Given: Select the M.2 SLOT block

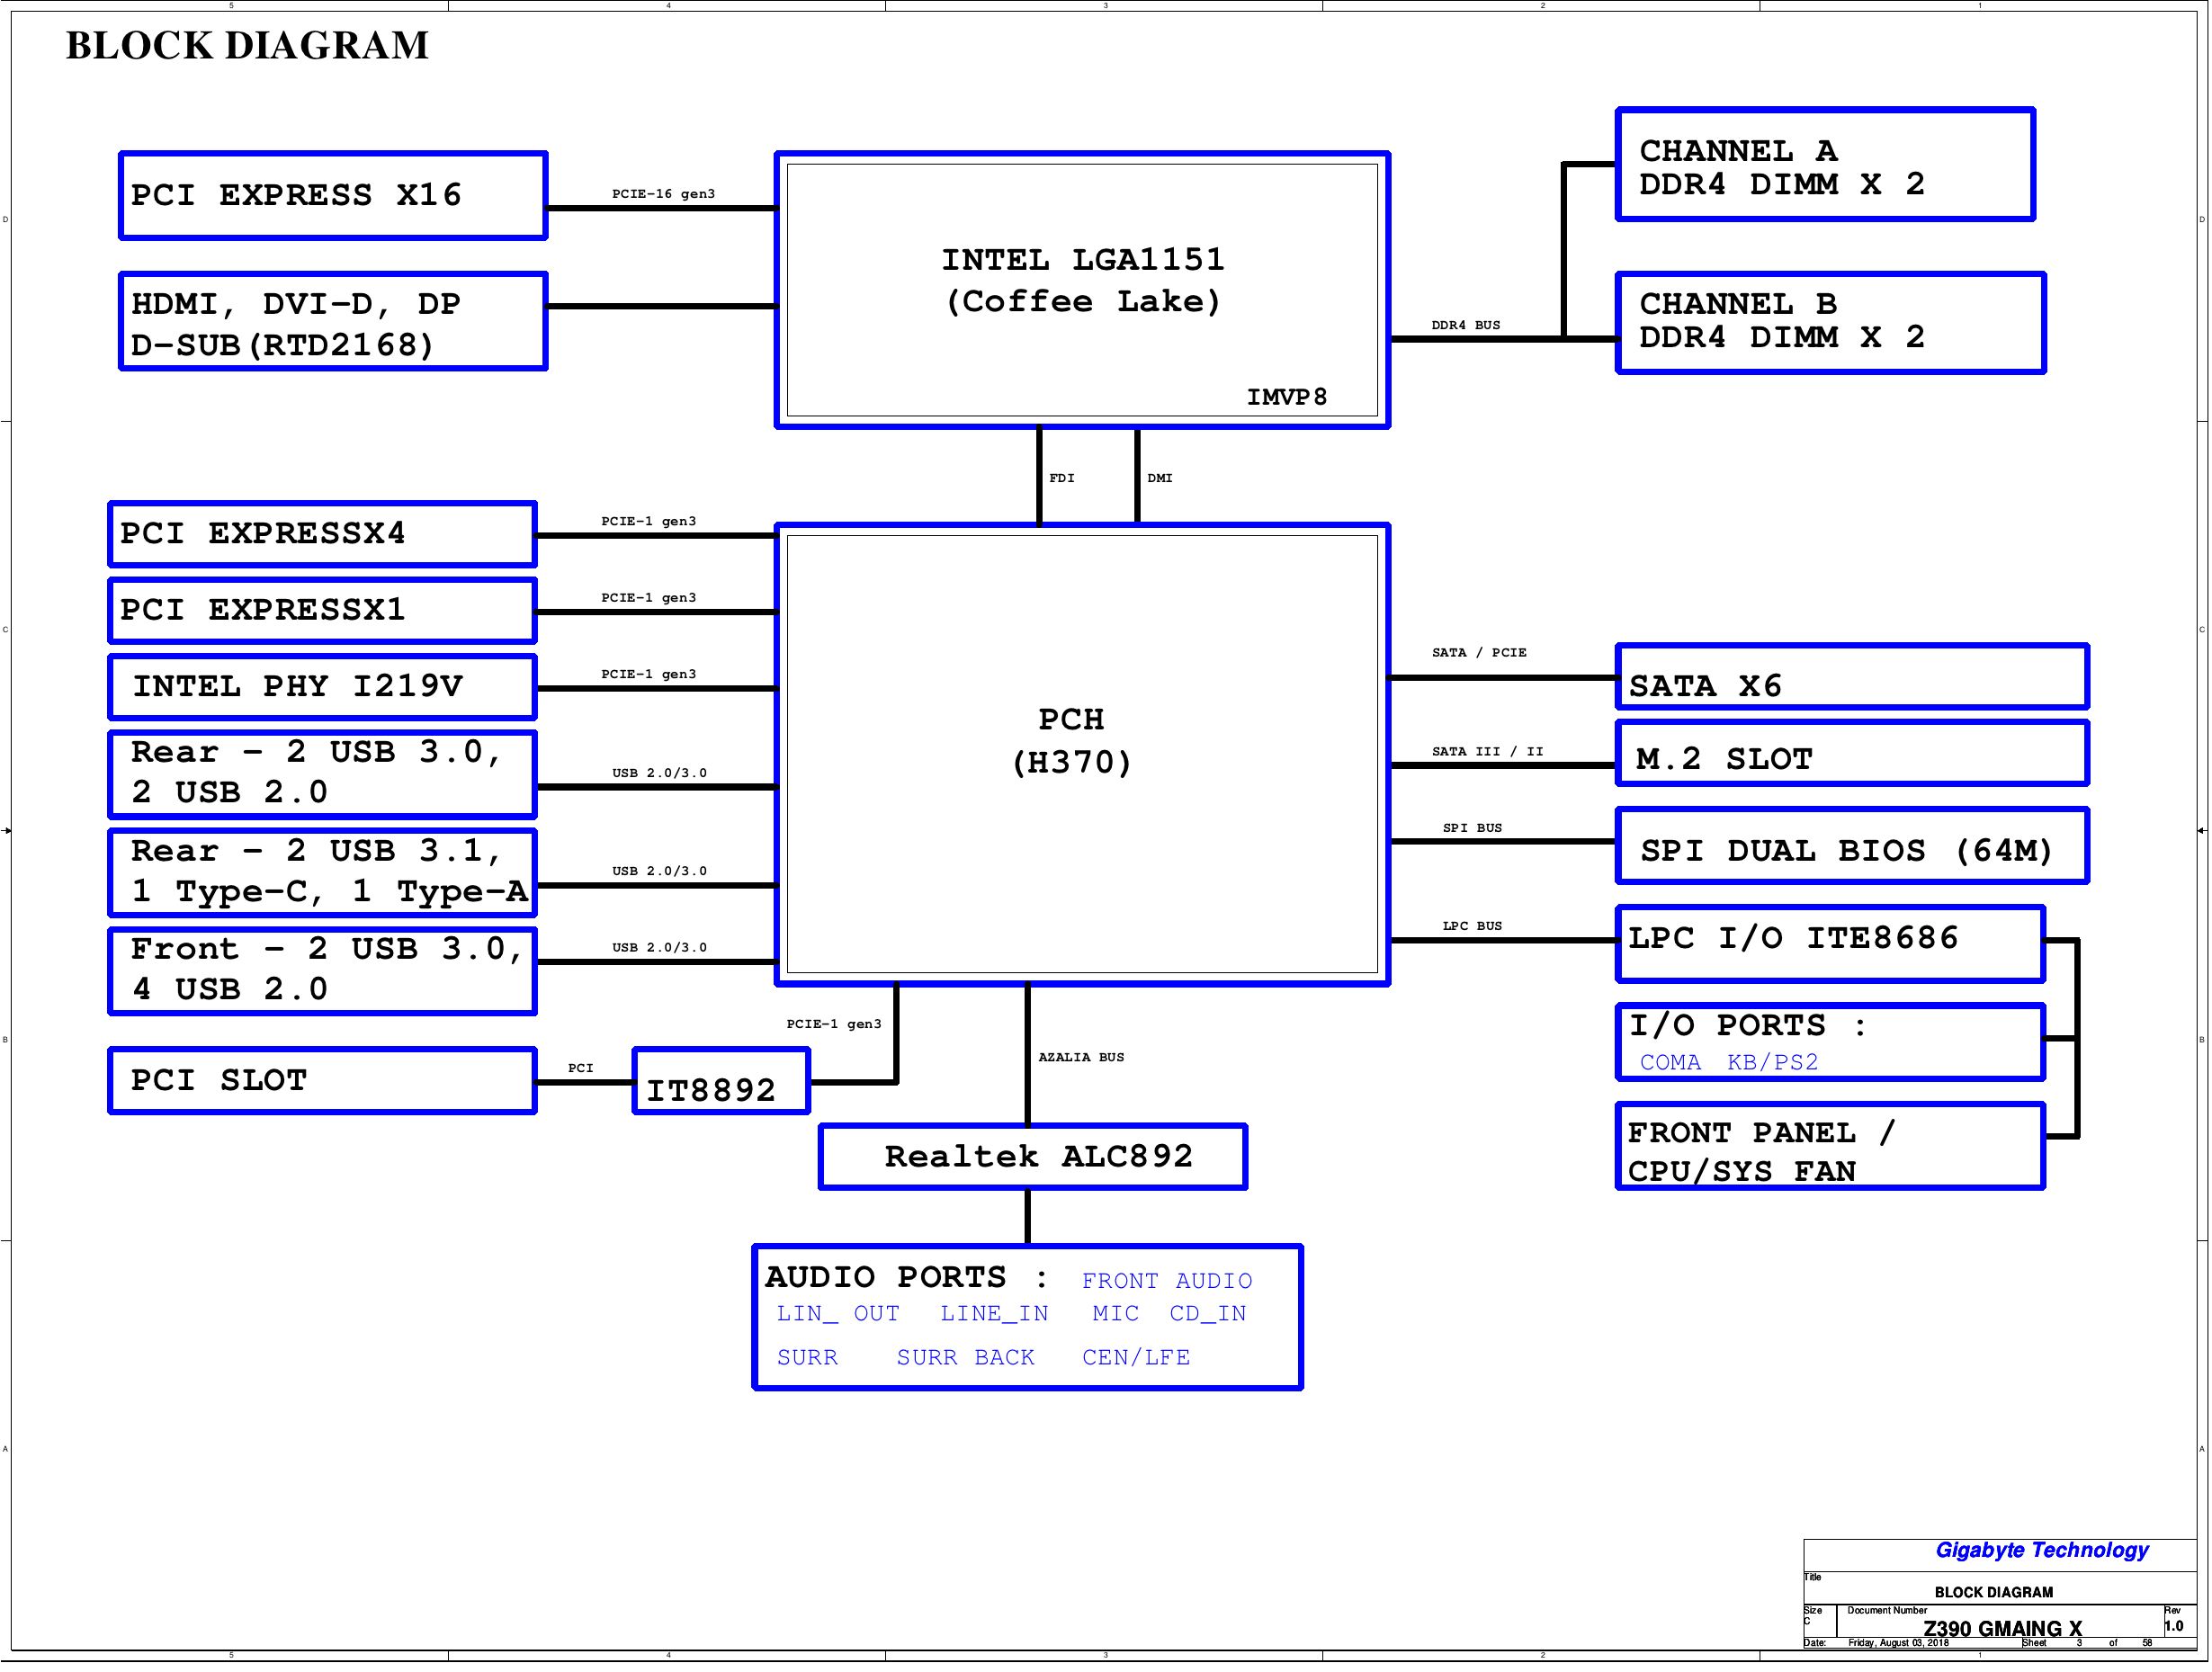Looking at the screenshot, I should coord(1852,754).
